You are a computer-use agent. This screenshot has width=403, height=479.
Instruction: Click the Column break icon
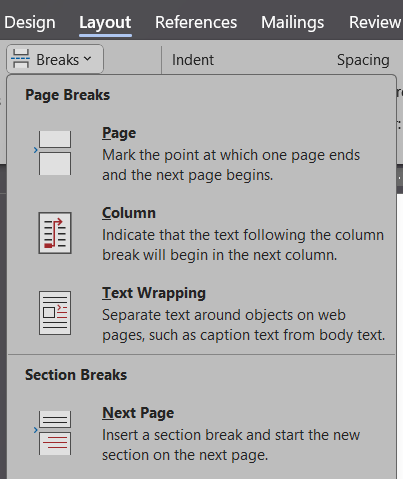pyautogui.click(x=55, y=233)
